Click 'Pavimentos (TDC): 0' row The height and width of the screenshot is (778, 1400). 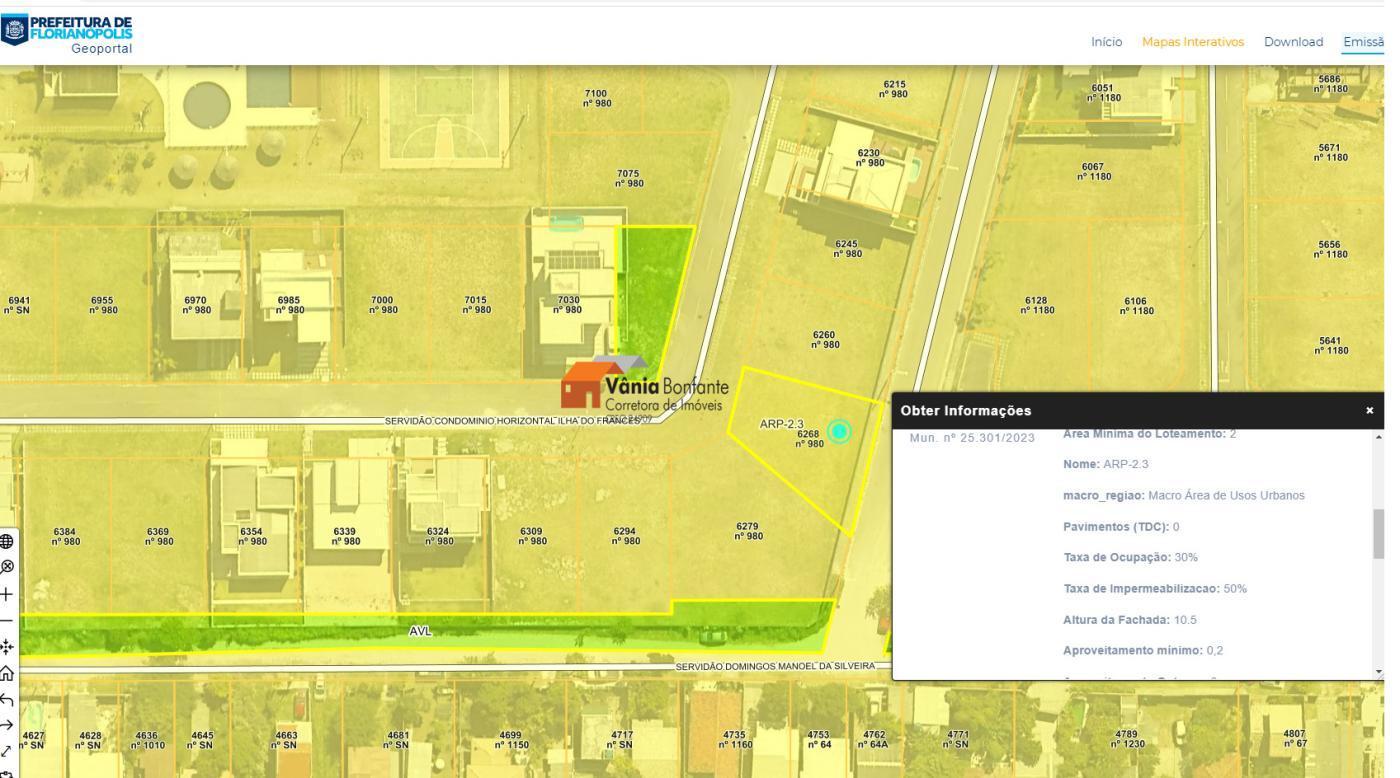click(x=1121, y=527)
